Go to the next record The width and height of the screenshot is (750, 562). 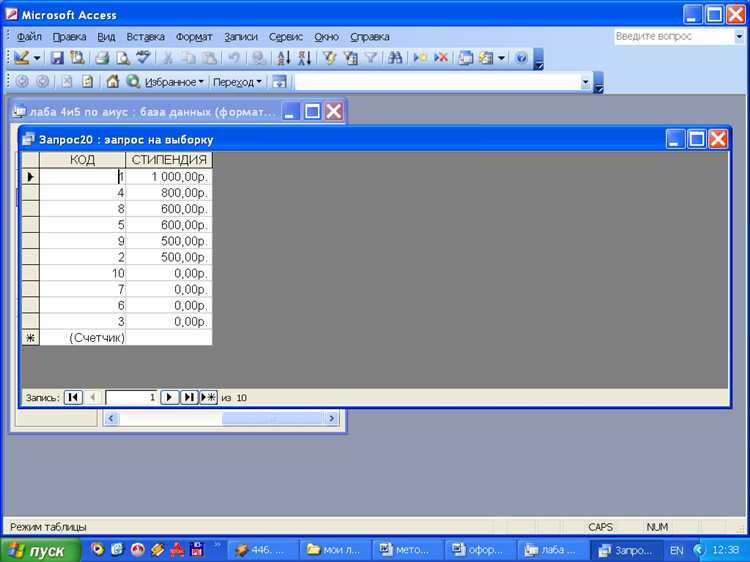click(169, 397)
